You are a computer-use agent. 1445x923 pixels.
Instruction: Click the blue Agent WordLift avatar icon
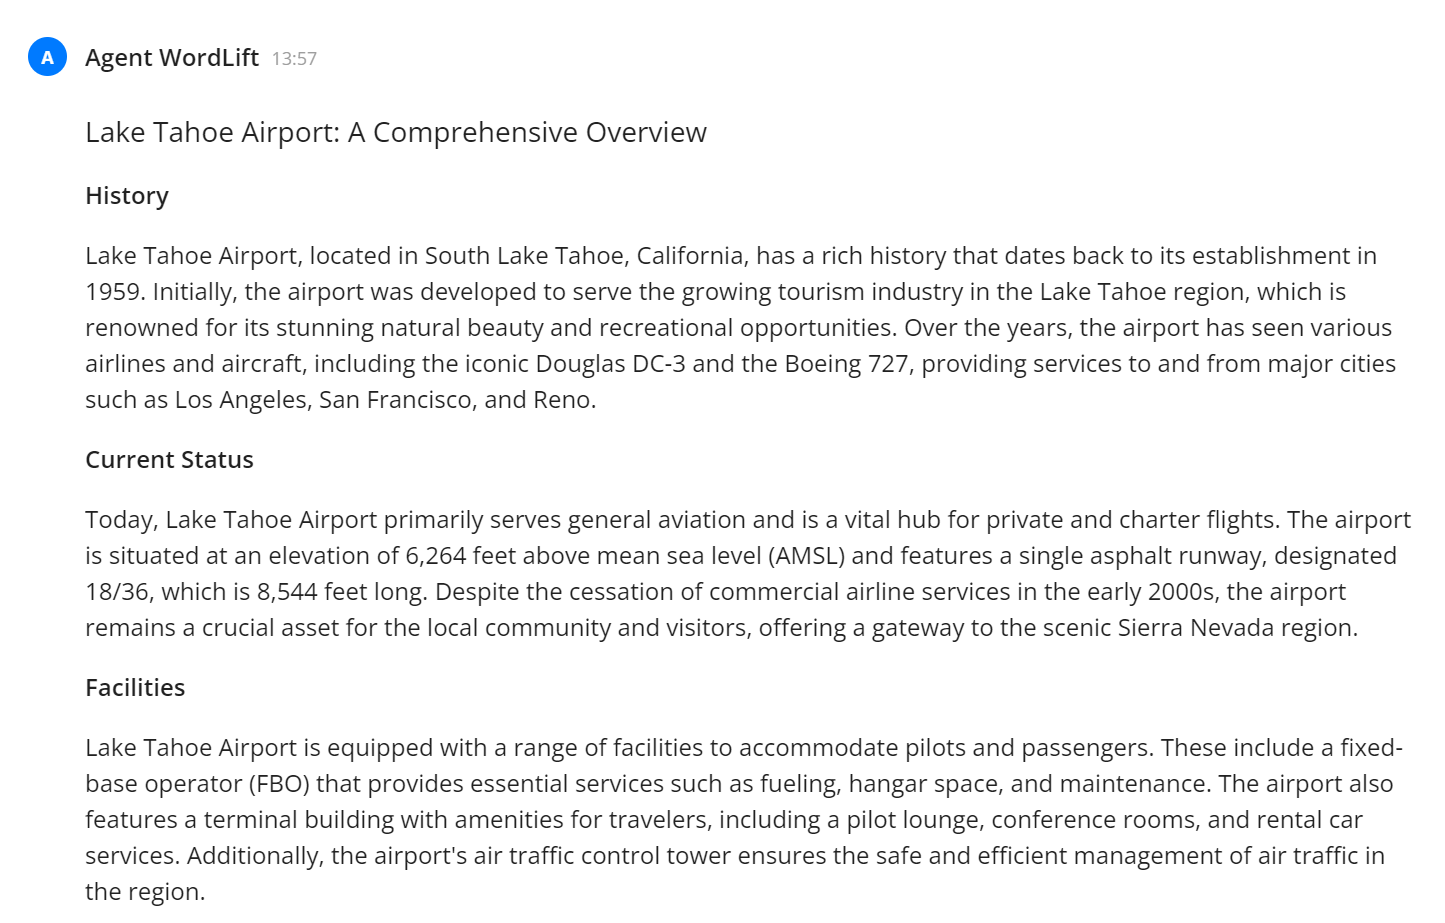(47, 57)
